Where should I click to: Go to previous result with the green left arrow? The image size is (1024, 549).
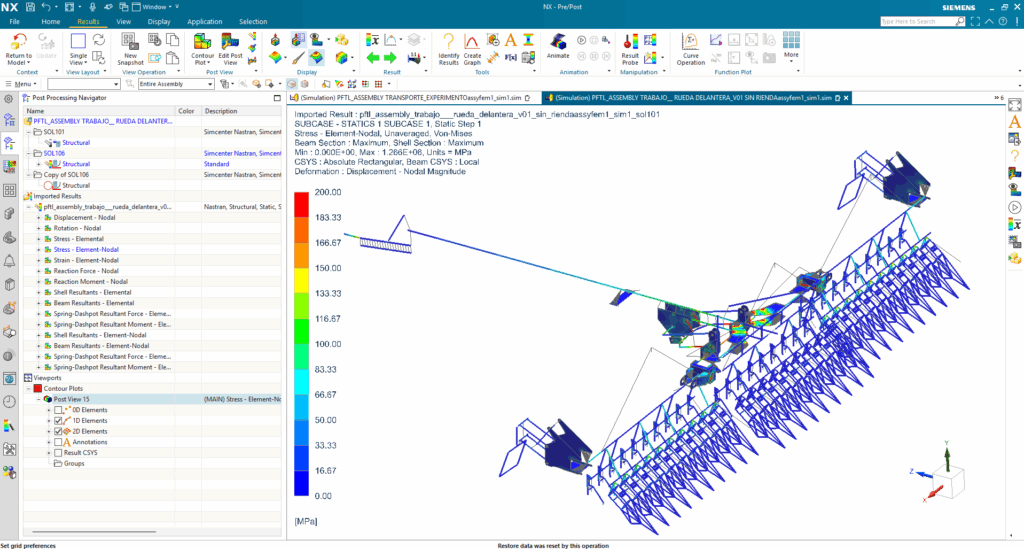pyautogui.click(x=372, y=58)
